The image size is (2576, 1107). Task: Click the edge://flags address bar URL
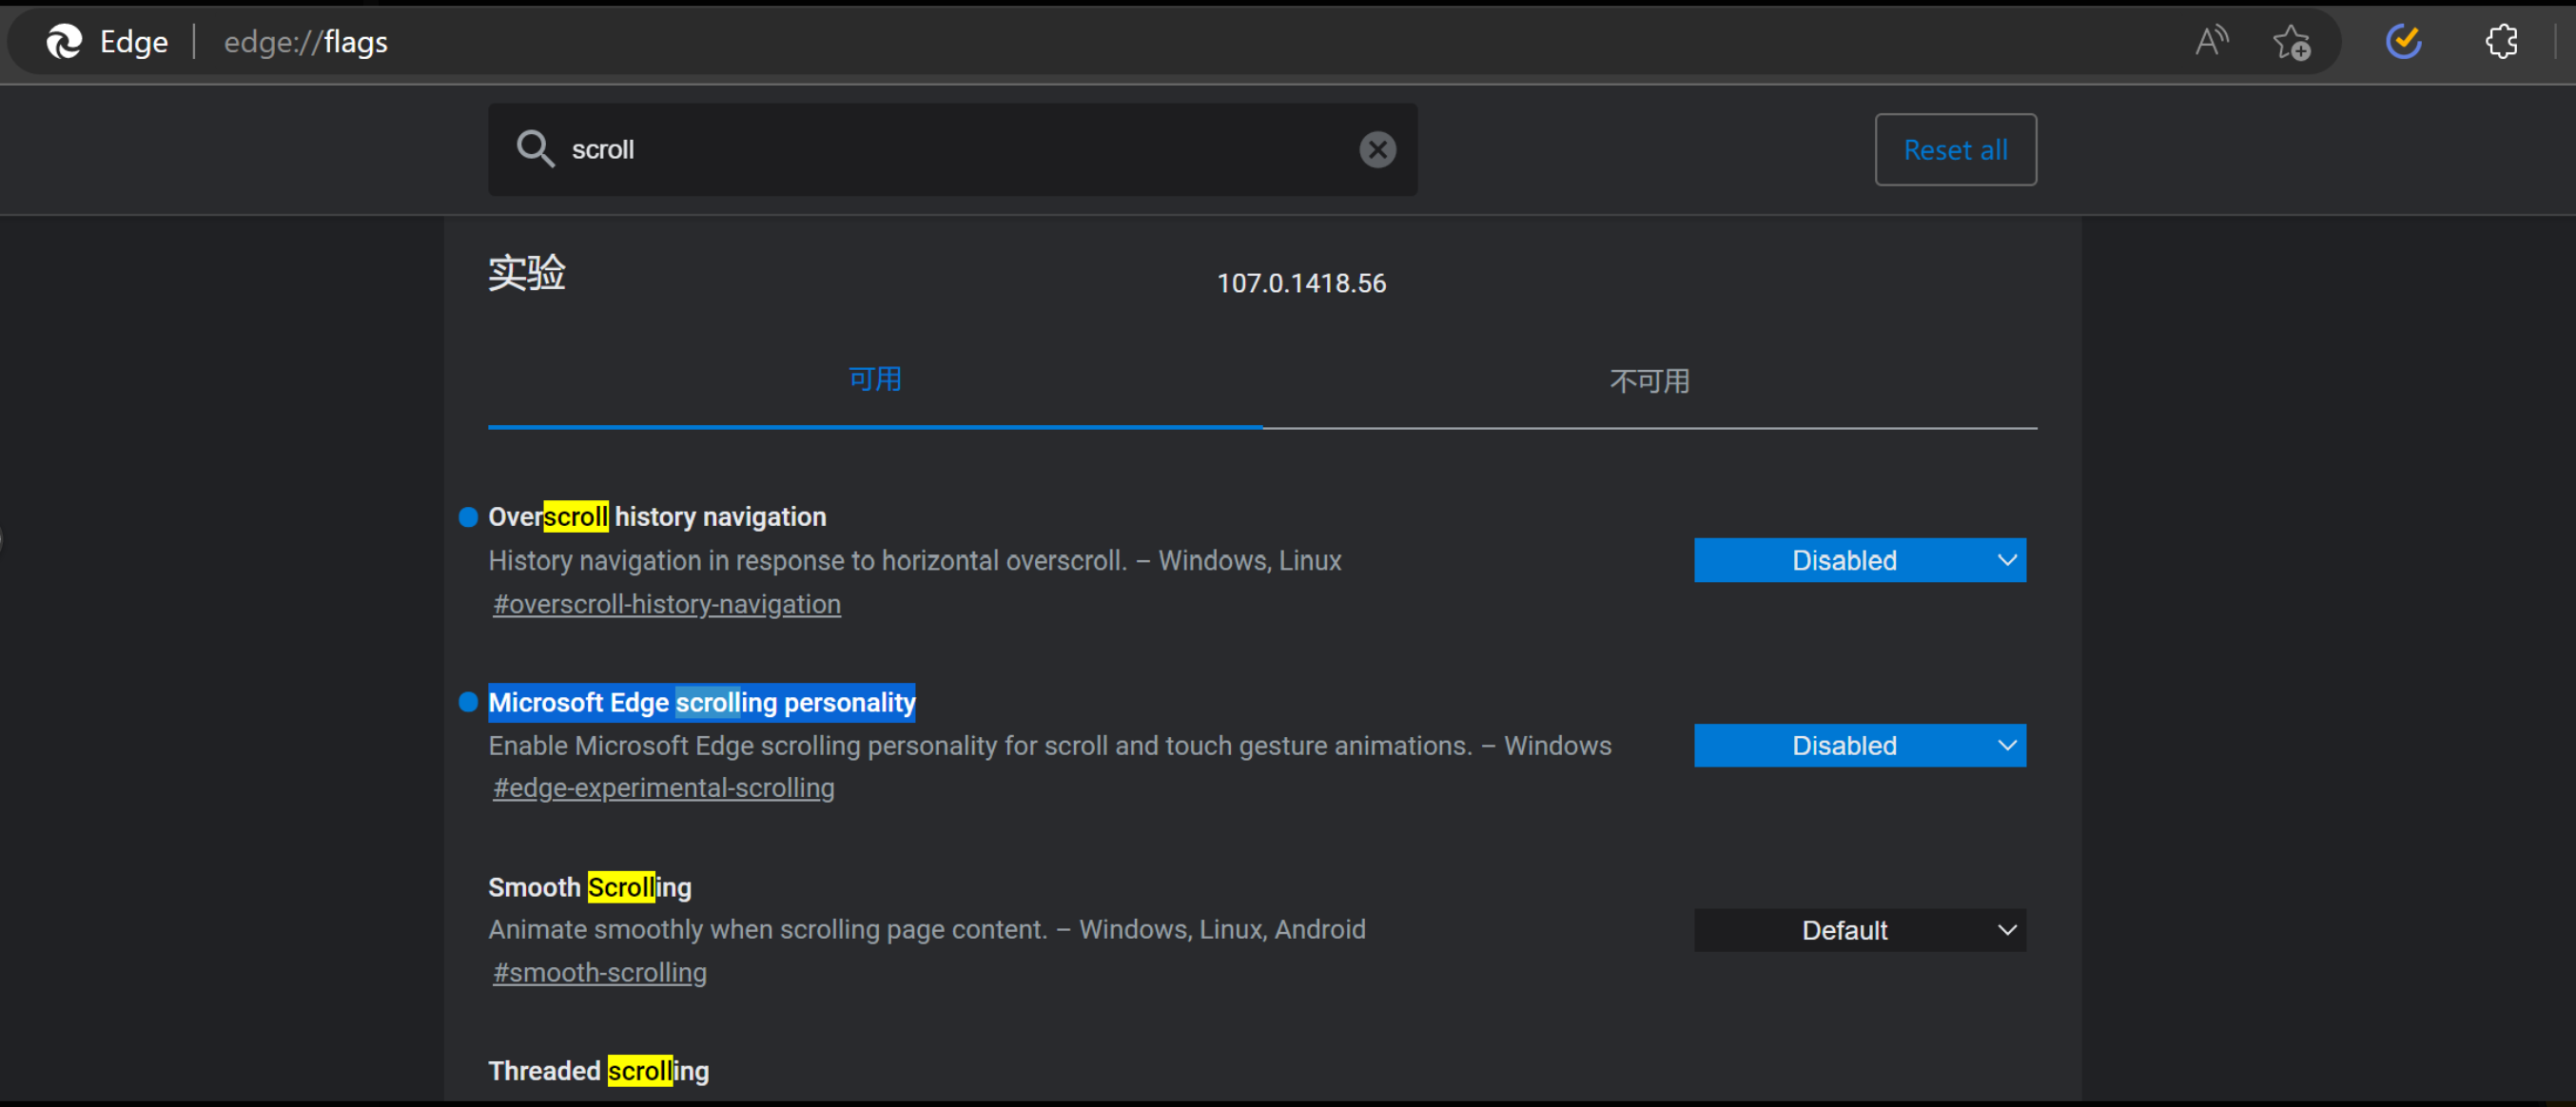tap(305, 41)
